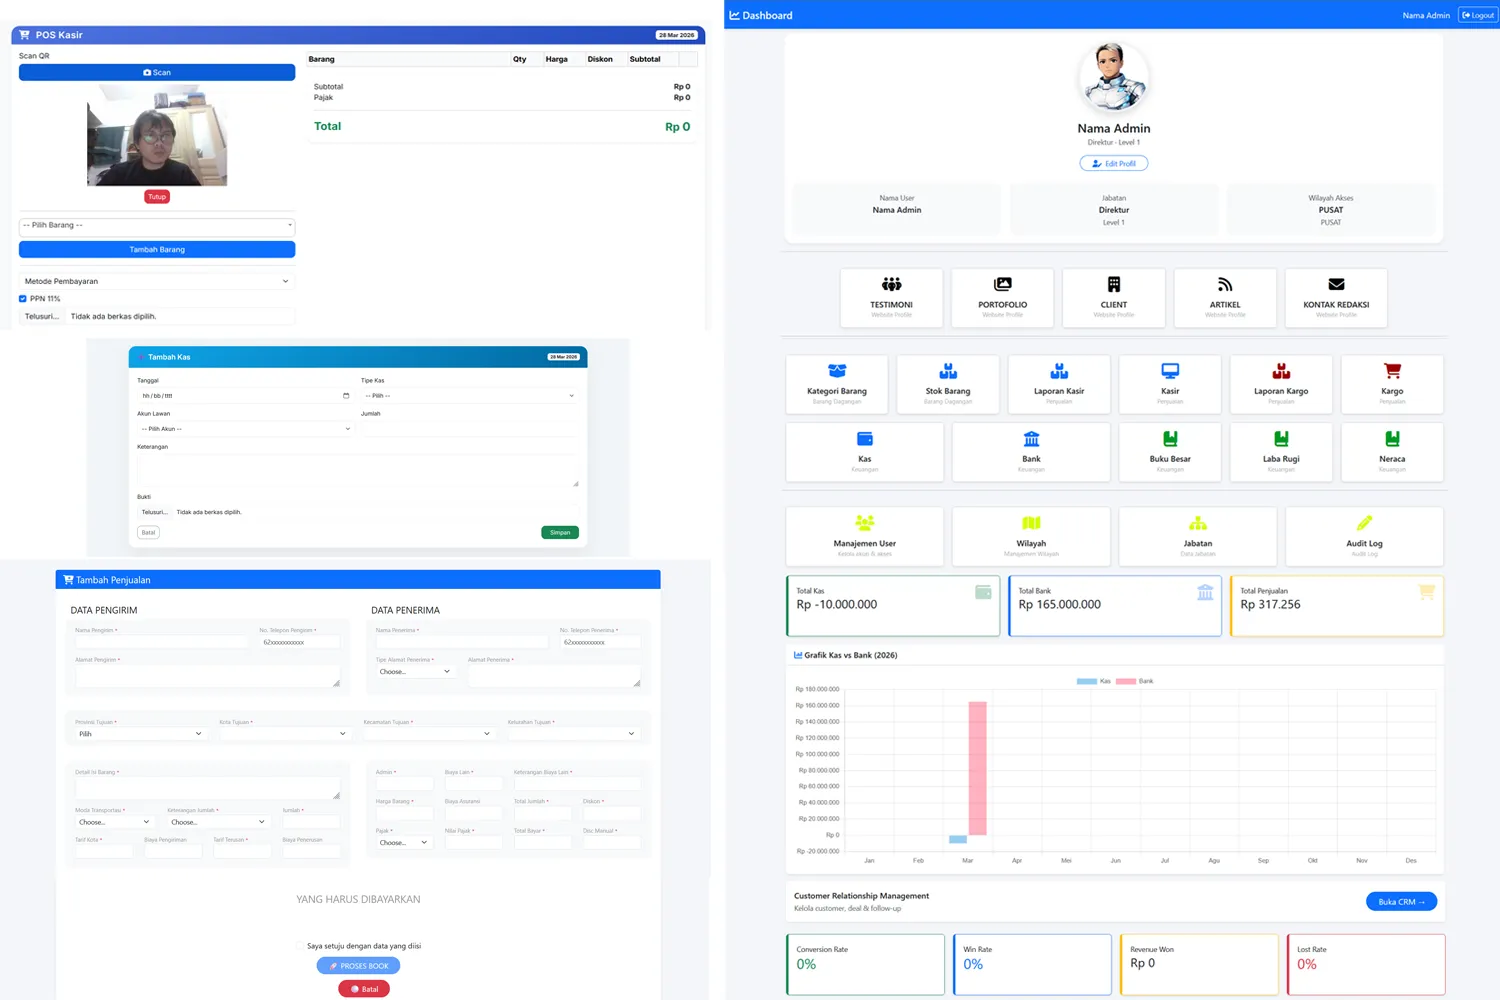Check the Saya setuju agreement checkbox
Image resolution: width=1500 pixels, height=1000 pixels.
(300, 946)
